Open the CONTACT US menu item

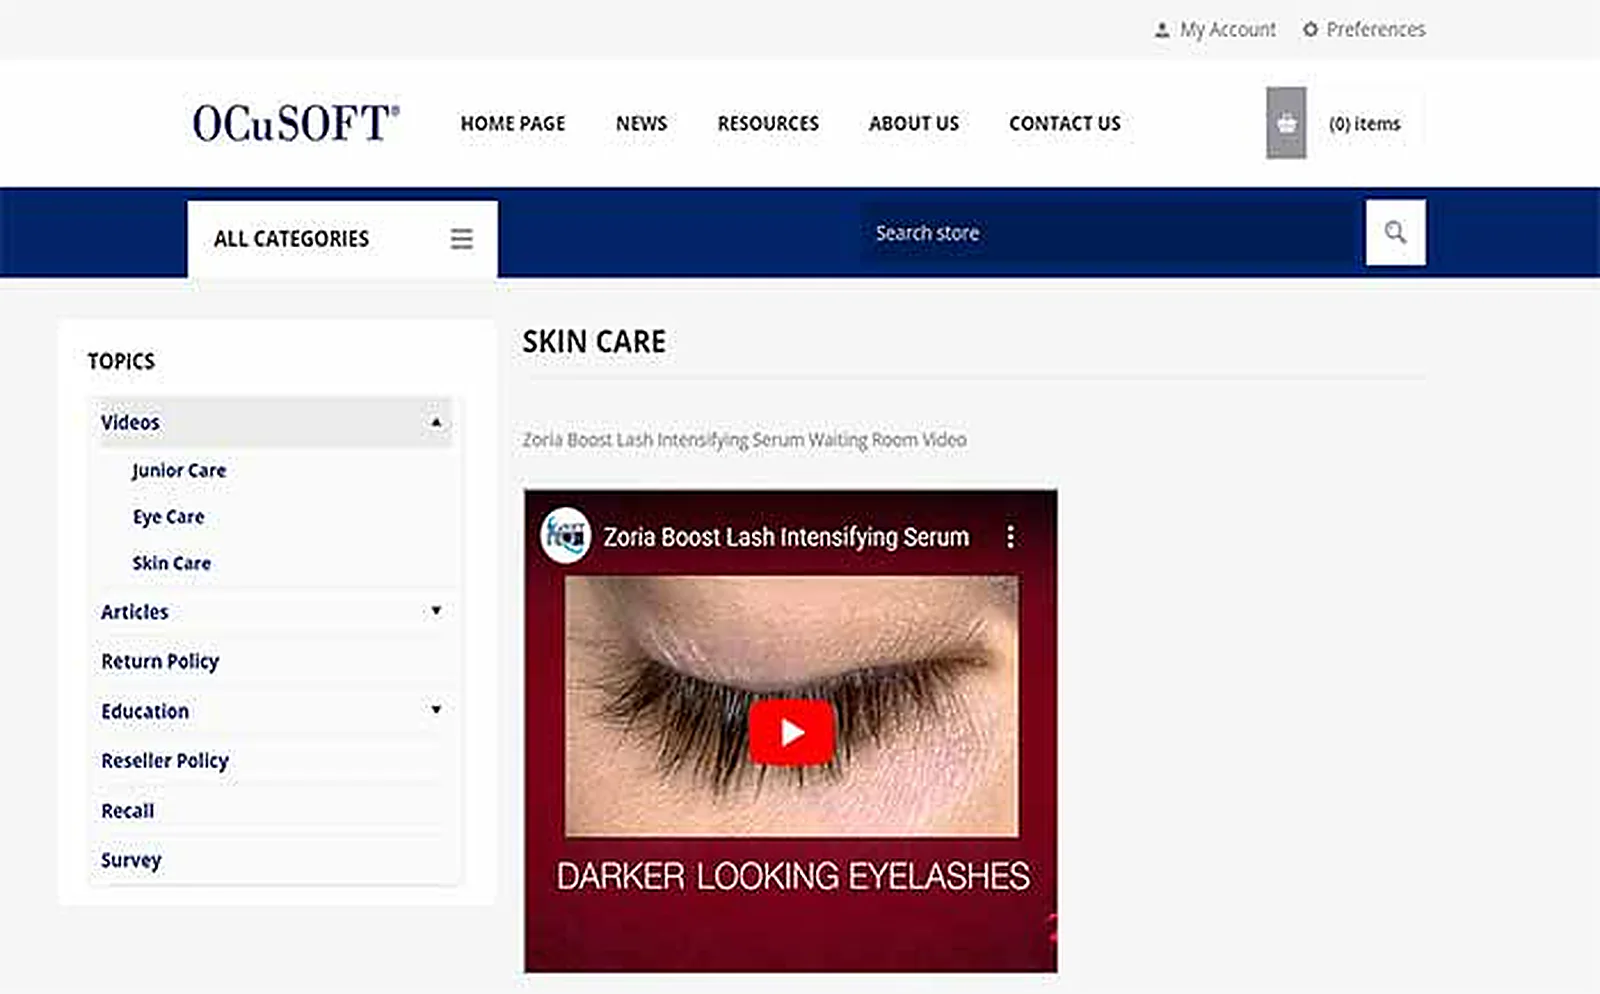[x=1065, y=123]
